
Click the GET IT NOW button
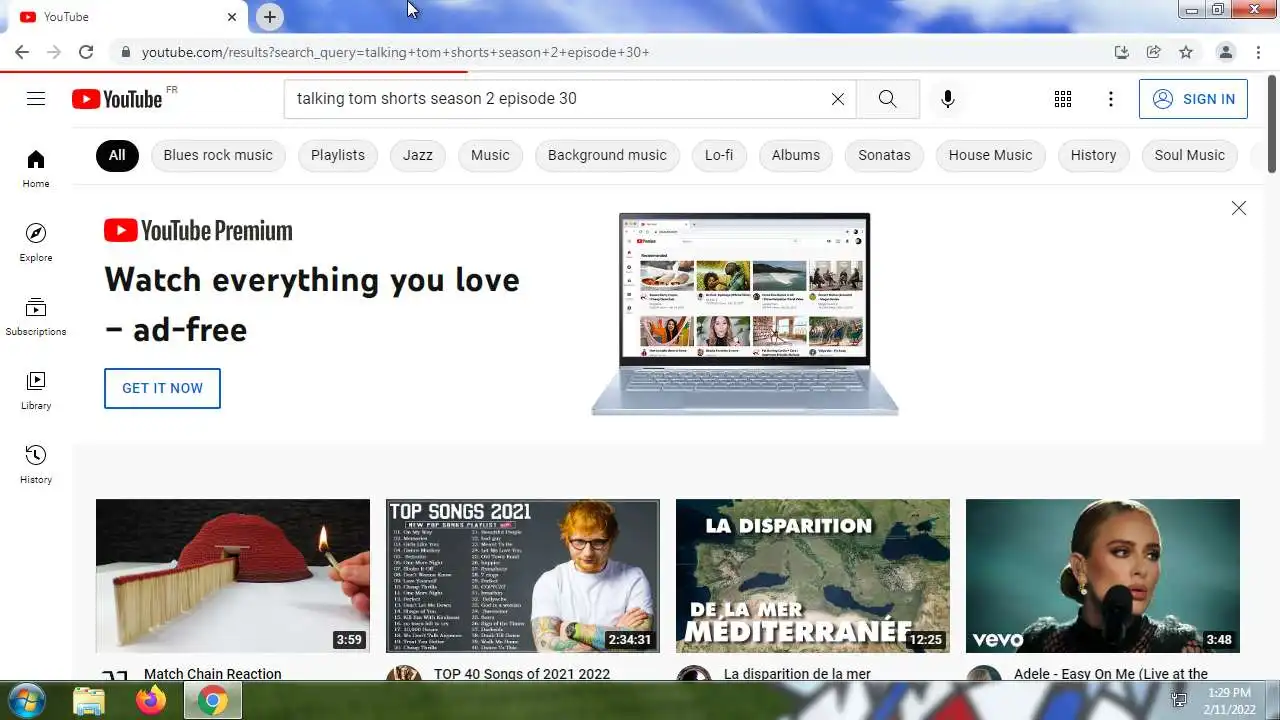pos(162,388)
